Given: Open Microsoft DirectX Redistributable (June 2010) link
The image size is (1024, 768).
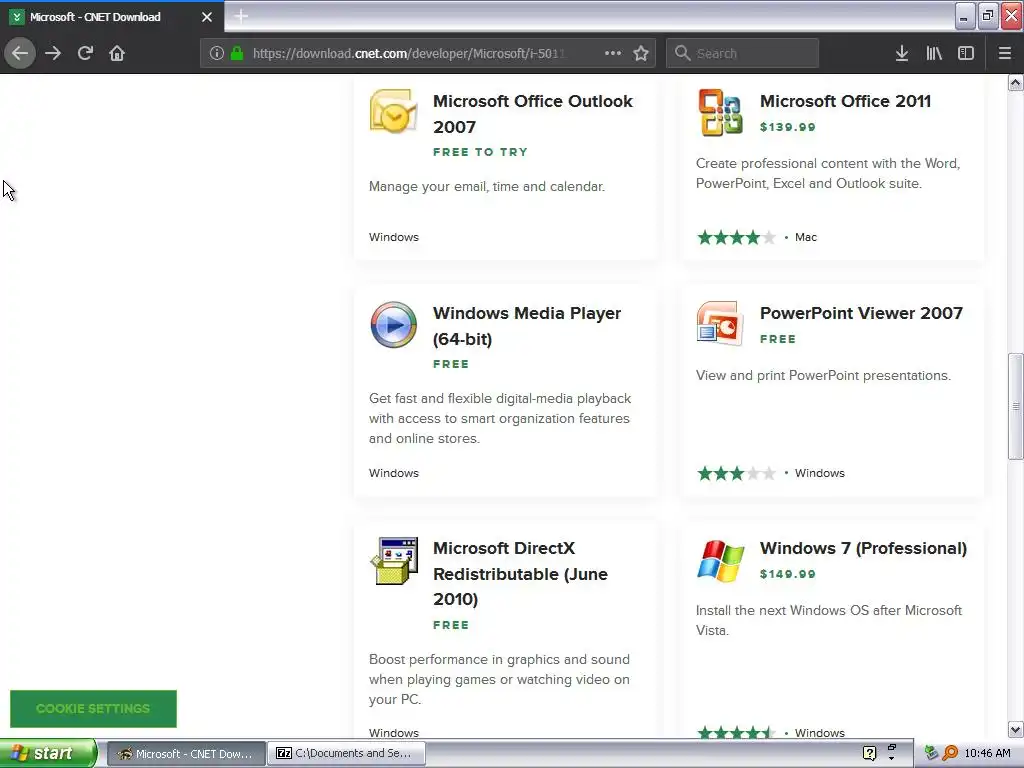Looking at the screenshot, I should point(520,573).
